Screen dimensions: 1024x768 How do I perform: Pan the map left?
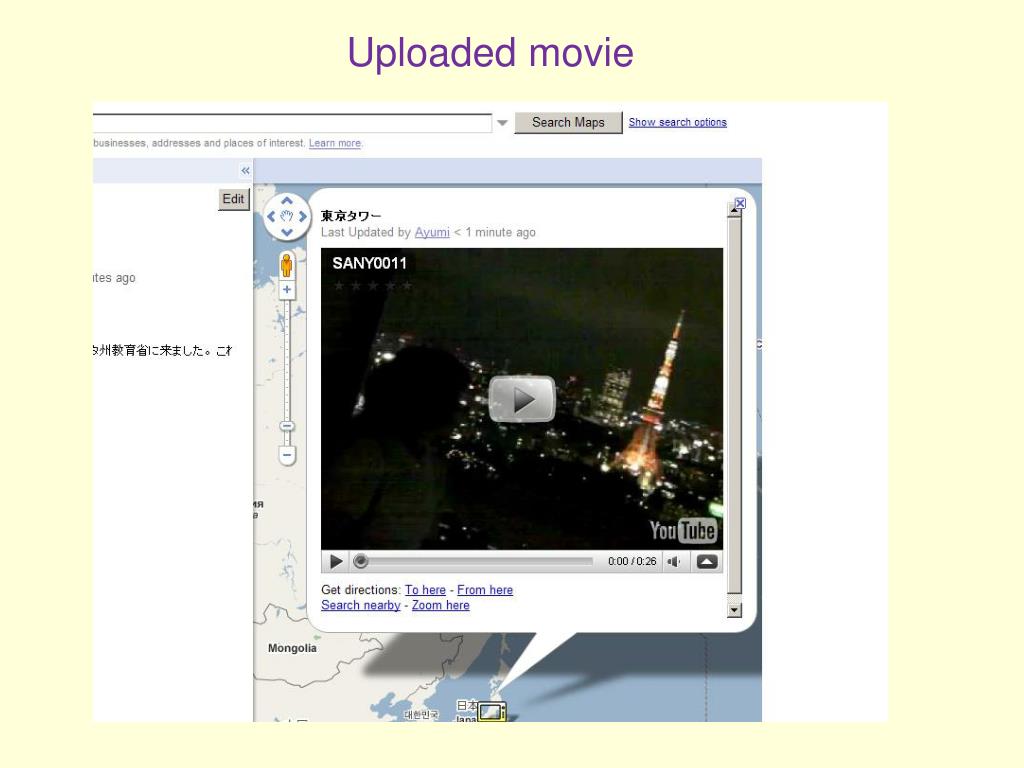(x=271, y=216)
